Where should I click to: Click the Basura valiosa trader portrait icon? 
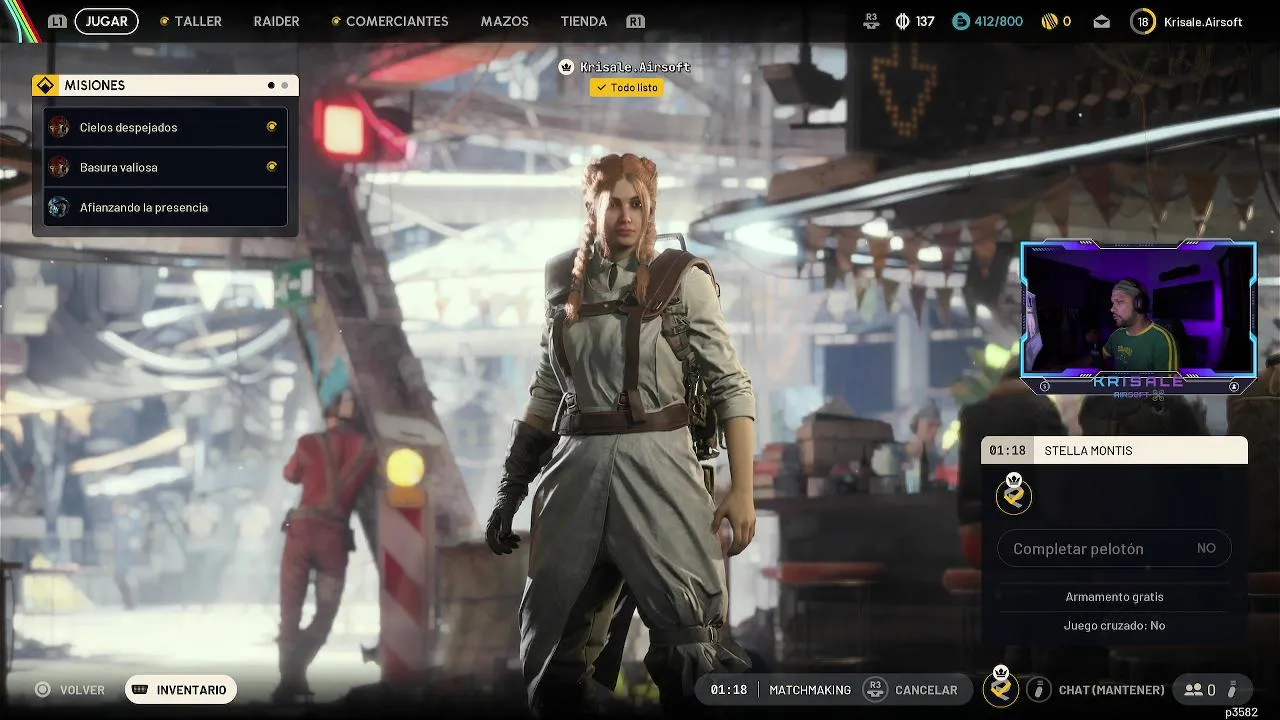pyautogui.click(x=59, y=167)
